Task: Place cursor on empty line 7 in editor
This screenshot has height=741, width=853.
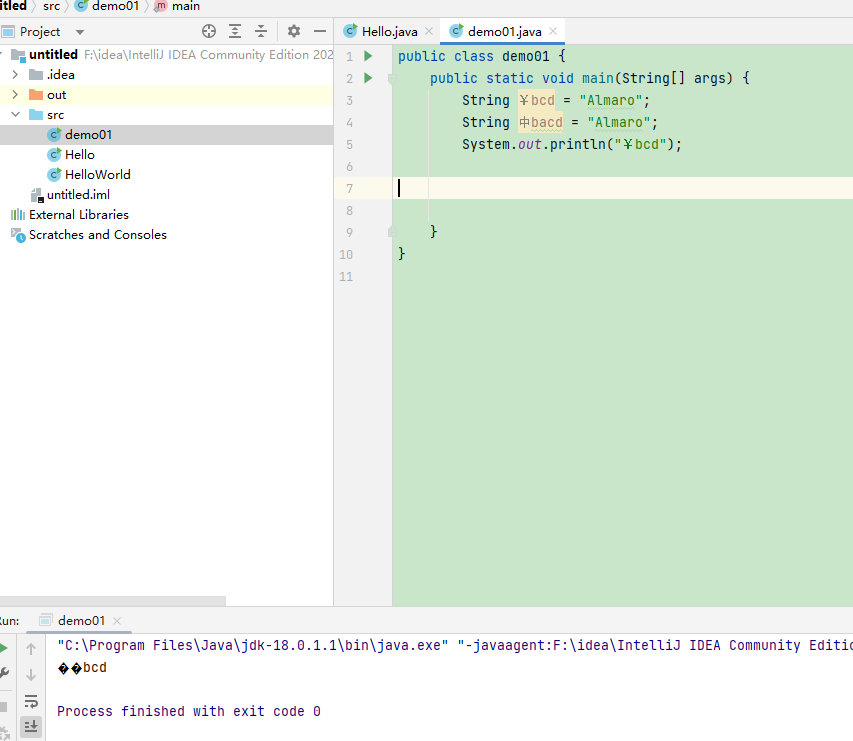Action: point(622,188)
